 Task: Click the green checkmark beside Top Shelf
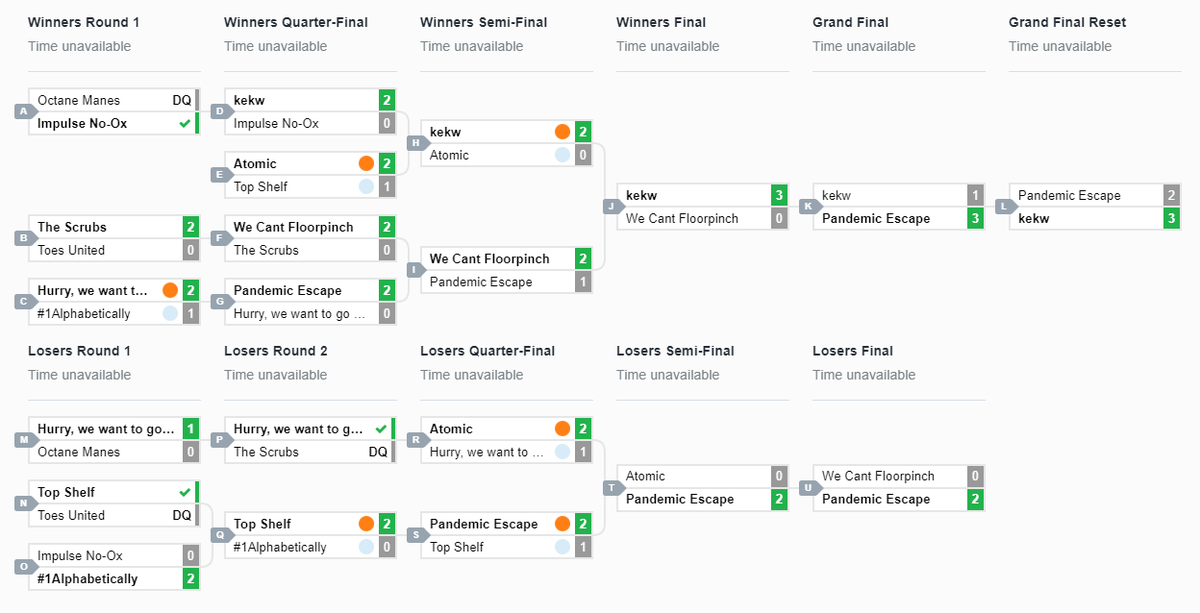pyautogui.click(x=184, y=492)
